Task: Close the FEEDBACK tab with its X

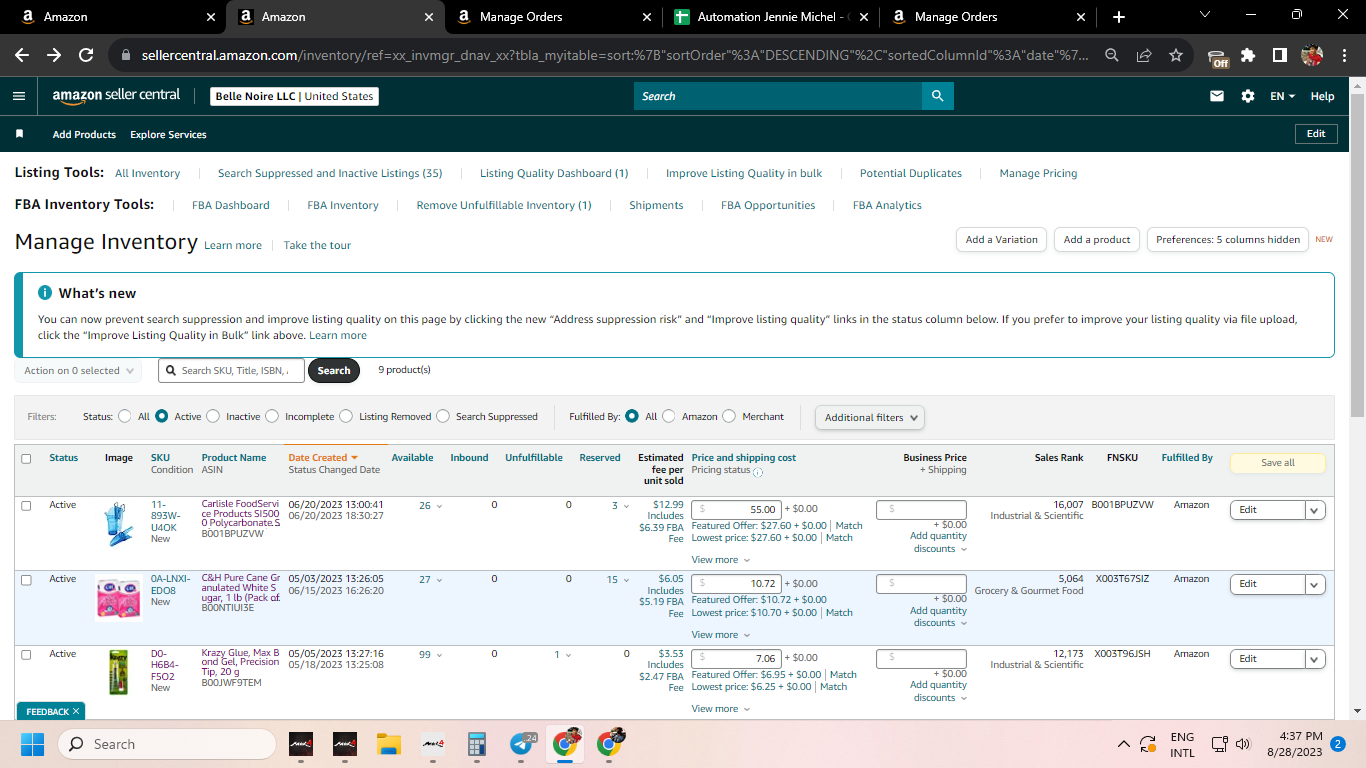Action: [x=76, y=711]
